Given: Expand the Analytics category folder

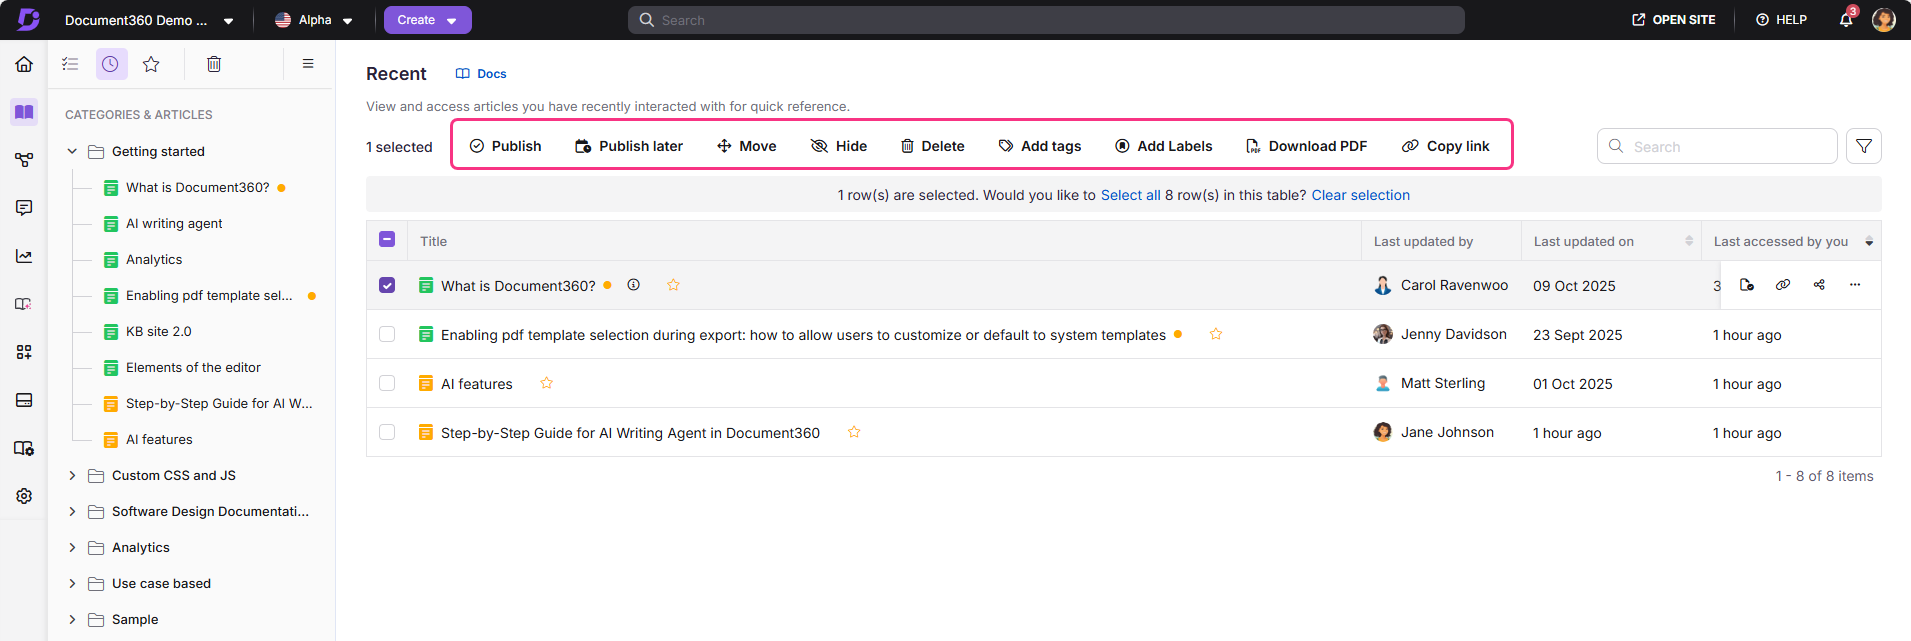Looking at the screenshot, I should tap(72, 547).
